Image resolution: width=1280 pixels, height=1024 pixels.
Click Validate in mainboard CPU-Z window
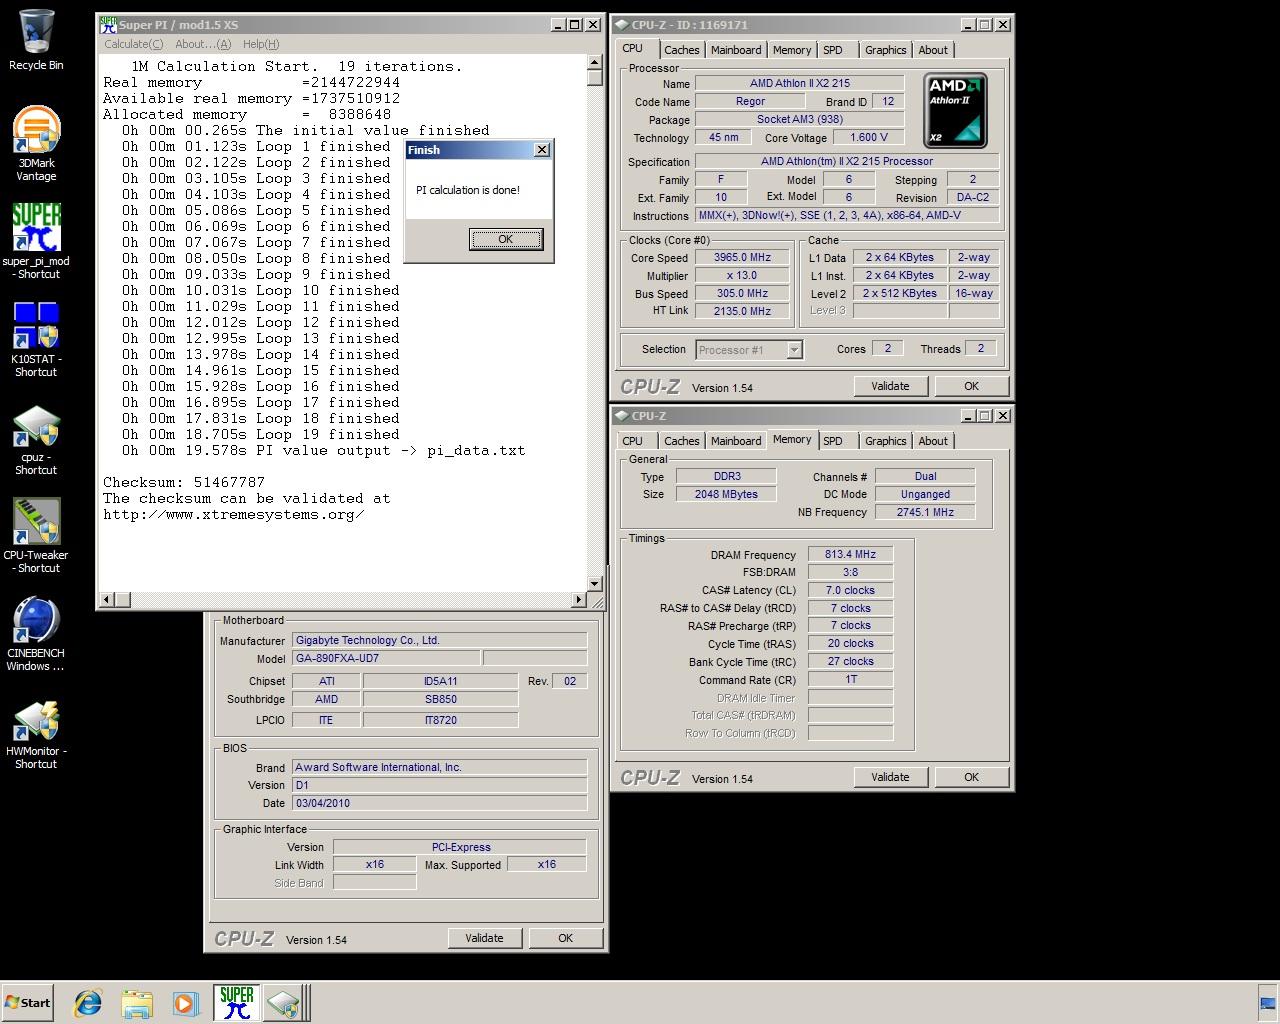484,938
